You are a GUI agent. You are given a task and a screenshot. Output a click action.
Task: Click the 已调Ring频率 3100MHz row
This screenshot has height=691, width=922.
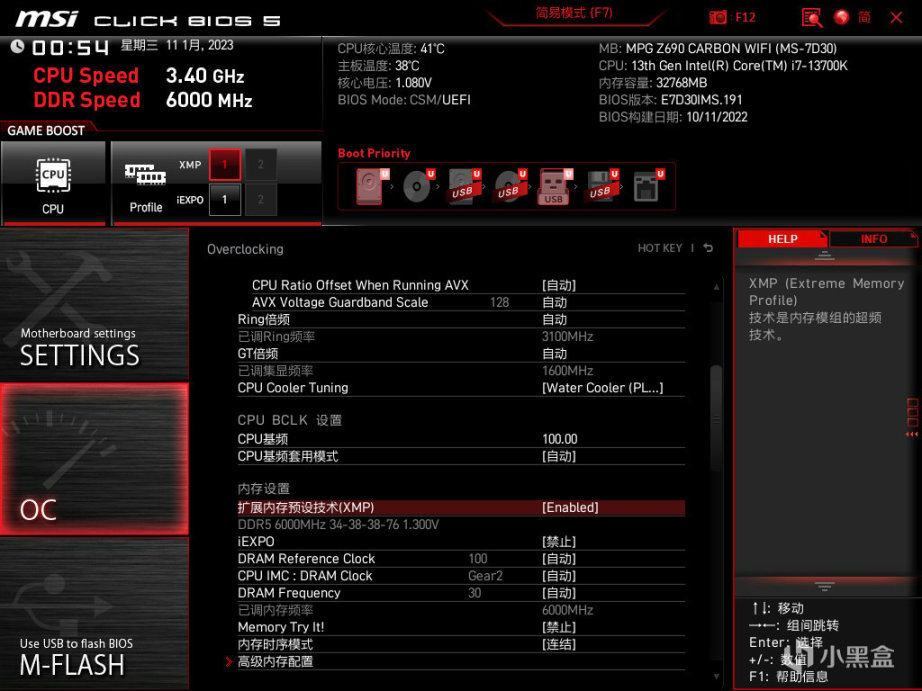tap(461, 336)
